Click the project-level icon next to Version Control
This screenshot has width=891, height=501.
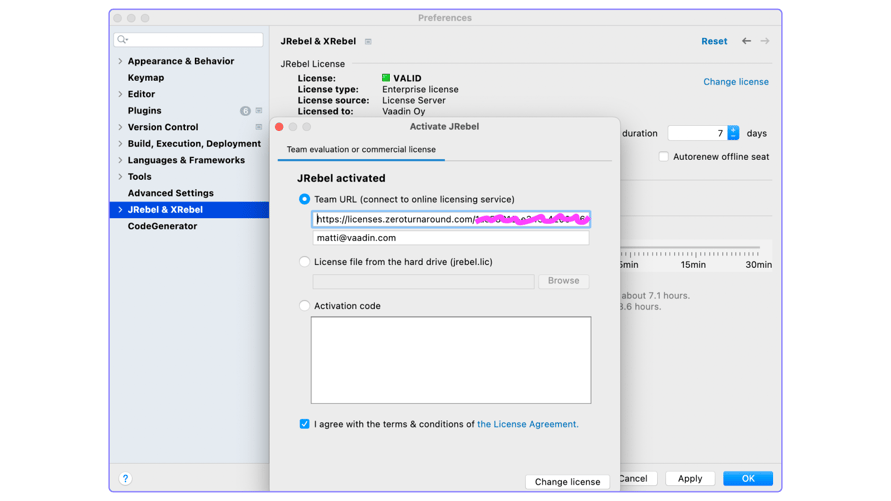[x=259, y=127]
